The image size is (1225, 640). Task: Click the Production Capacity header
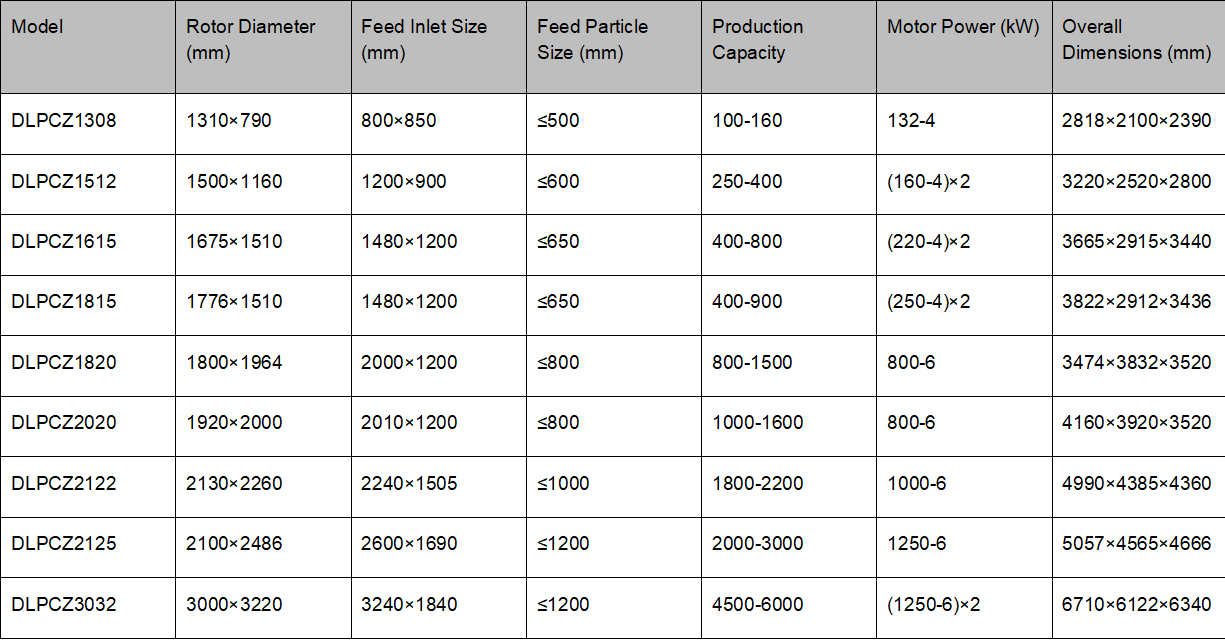coord(789,47)
